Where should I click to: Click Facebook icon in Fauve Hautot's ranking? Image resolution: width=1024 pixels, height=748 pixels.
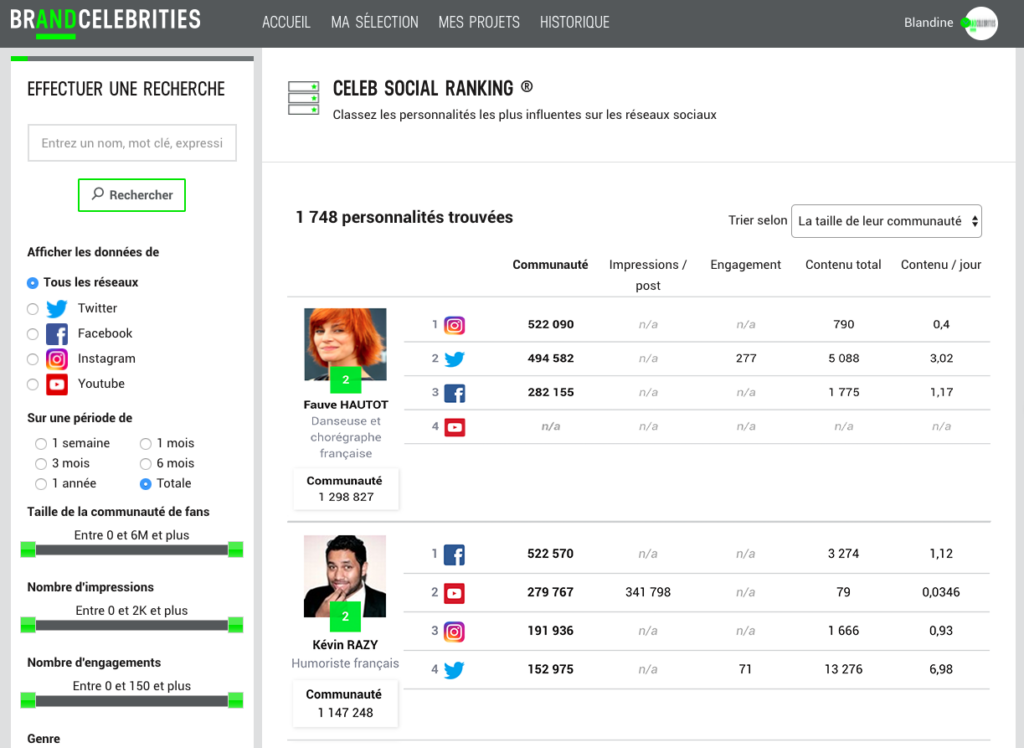tap(454, 393)
